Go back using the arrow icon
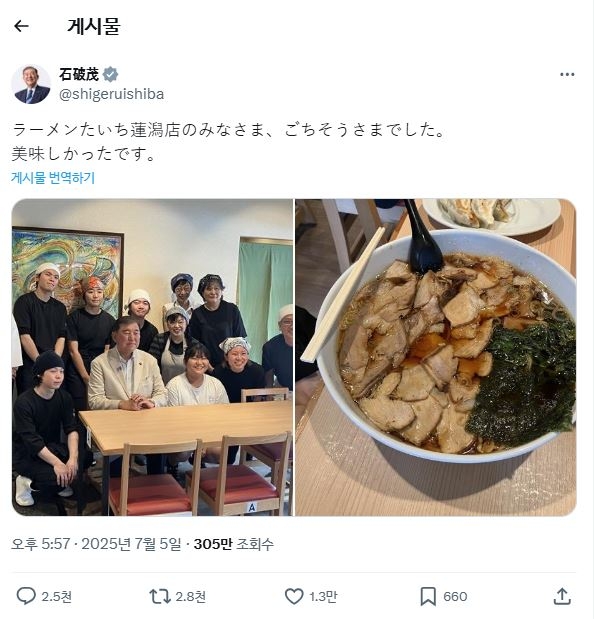 point(21,26)
